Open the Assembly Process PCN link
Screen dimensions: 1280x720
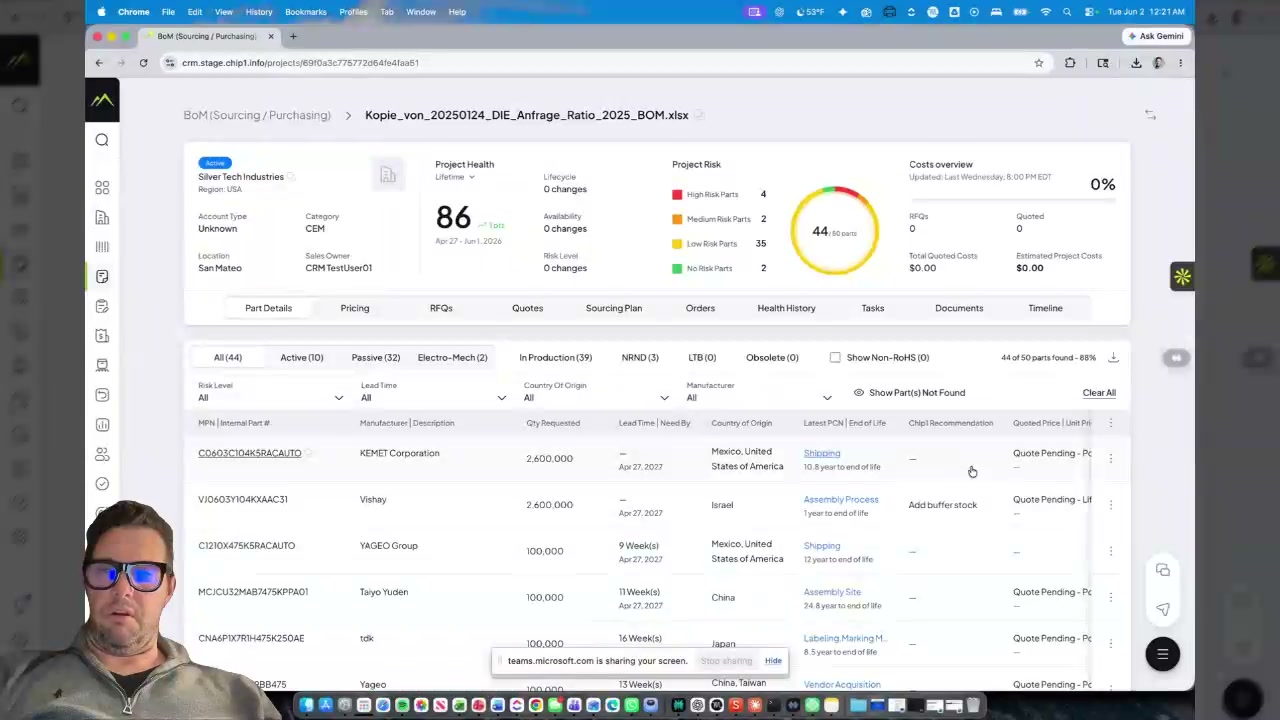(x=841, y=499)
